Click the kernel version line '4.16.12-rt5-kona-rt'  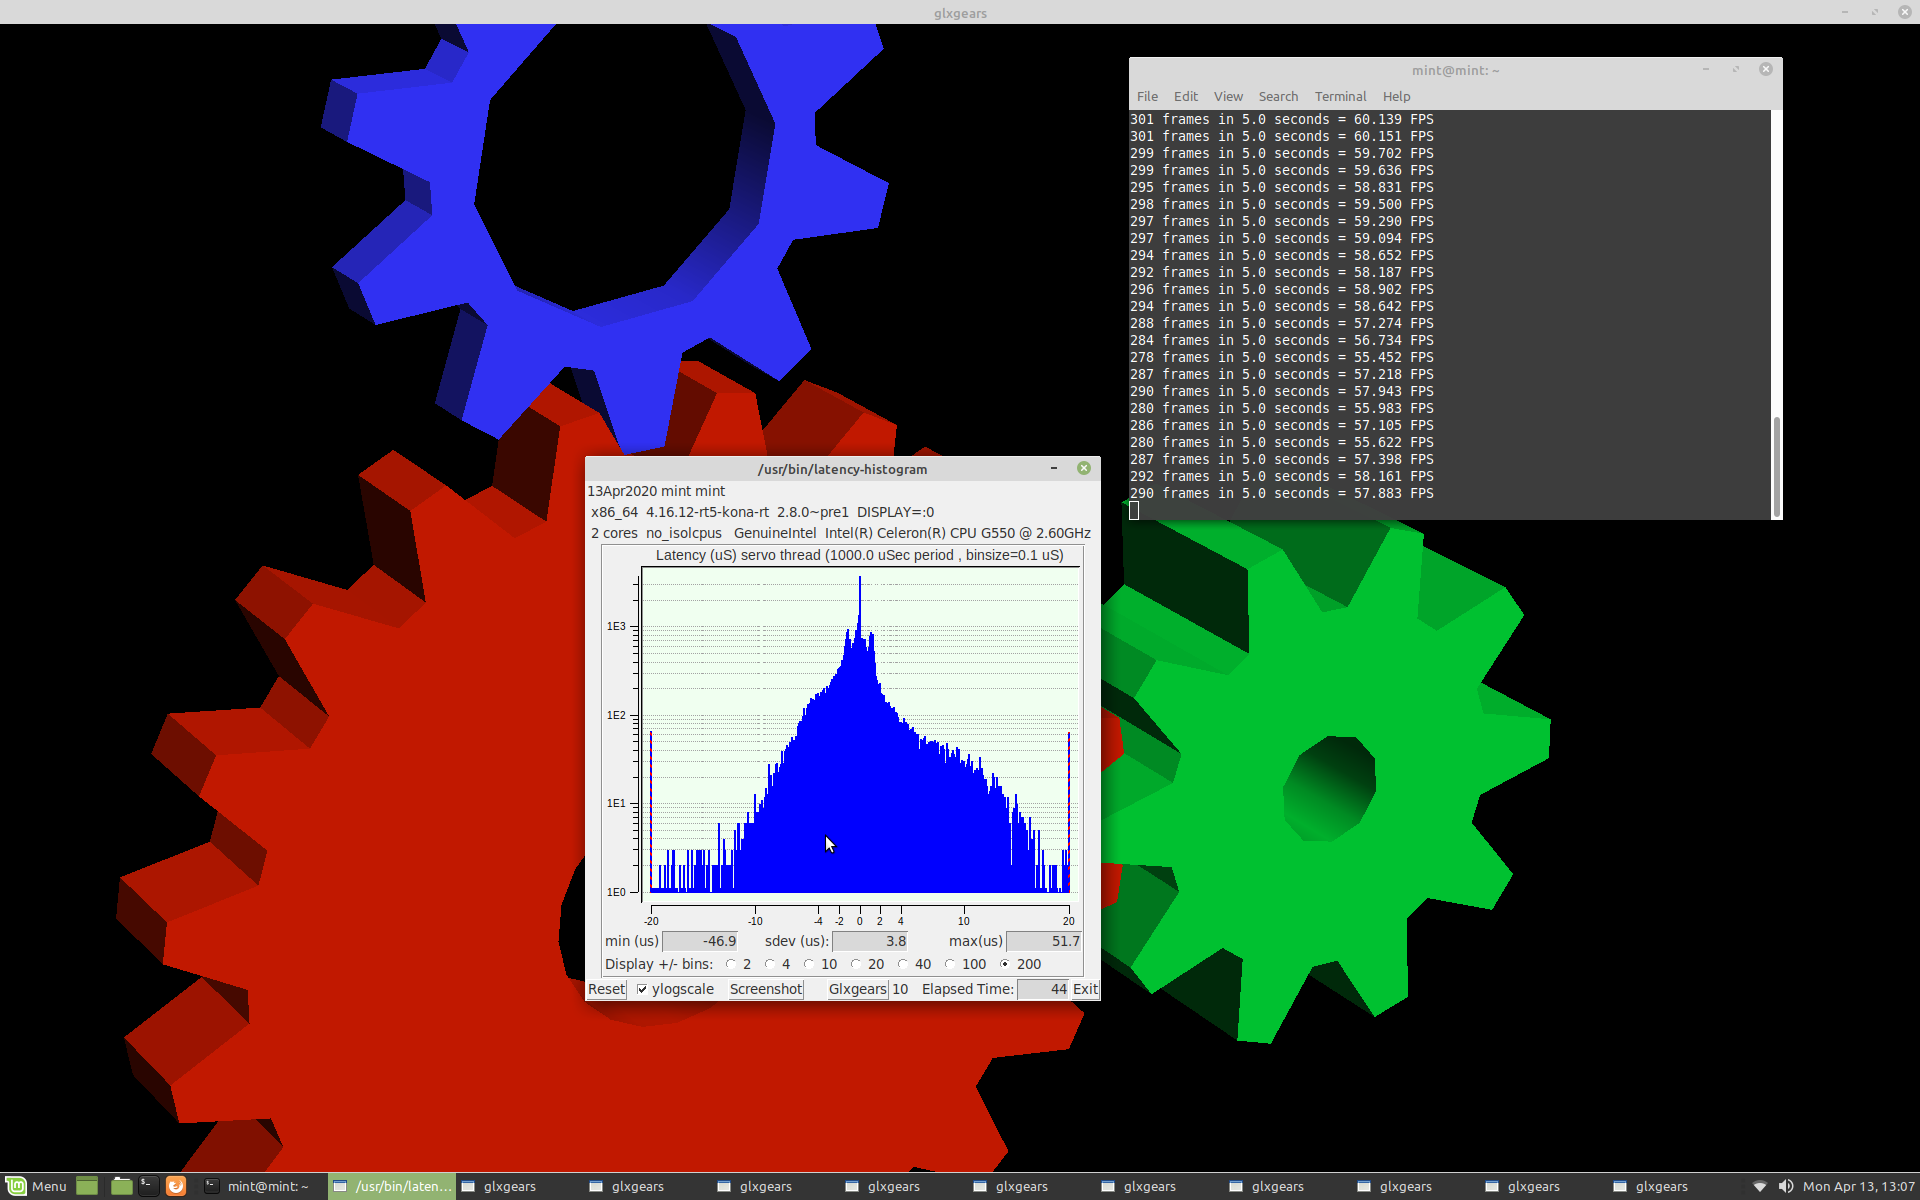708,512
